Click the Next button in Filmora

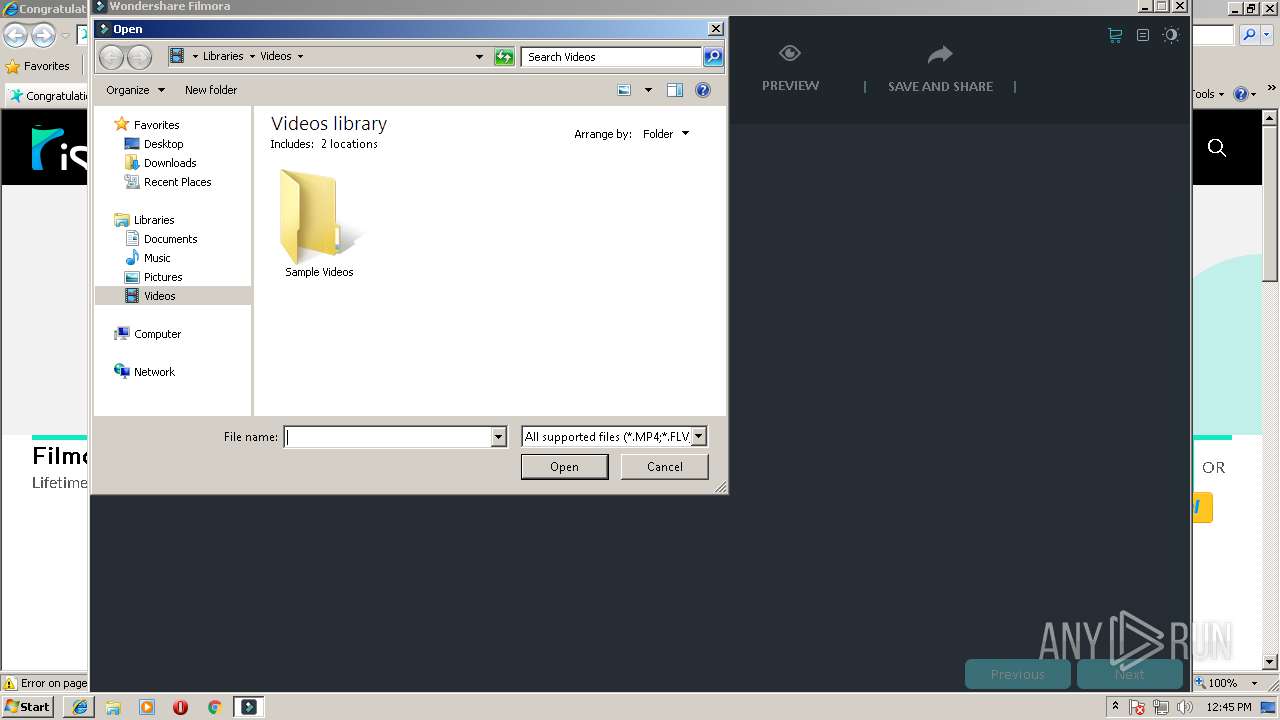1129,674
